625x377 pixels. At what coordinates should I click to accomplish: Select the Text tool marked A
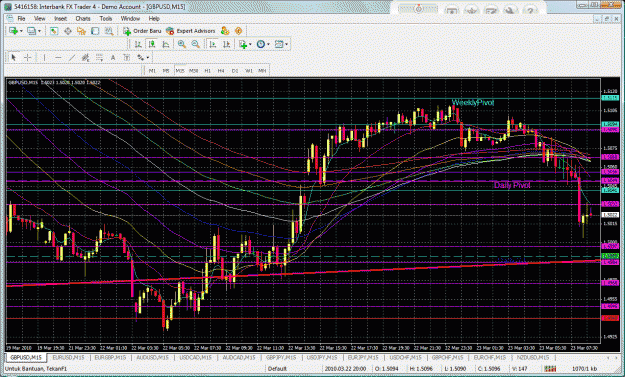pyautogui.click(x=113, y=58)
